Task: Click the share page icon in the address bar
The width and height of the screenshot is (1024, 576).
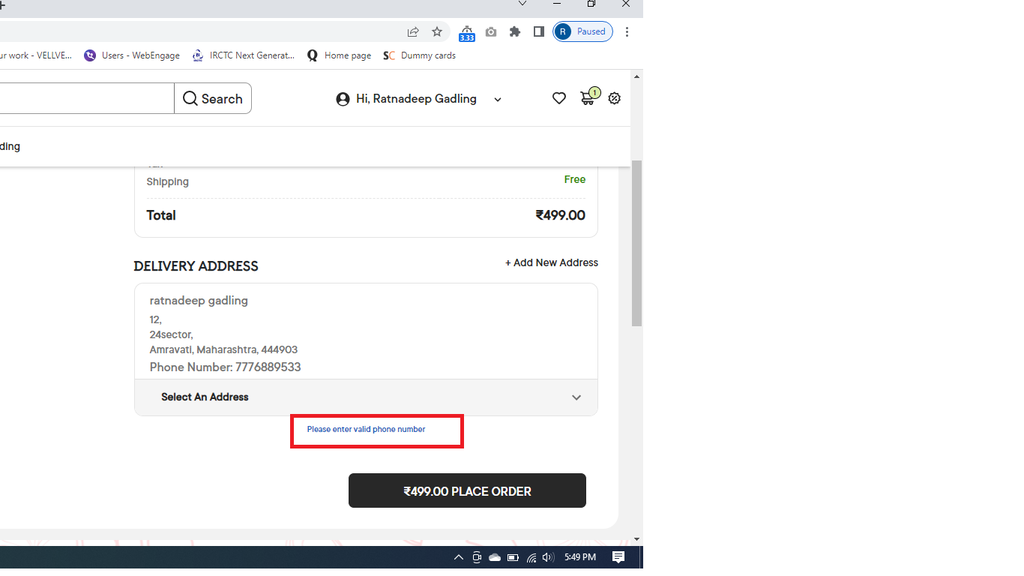Action: pos(413,31)
